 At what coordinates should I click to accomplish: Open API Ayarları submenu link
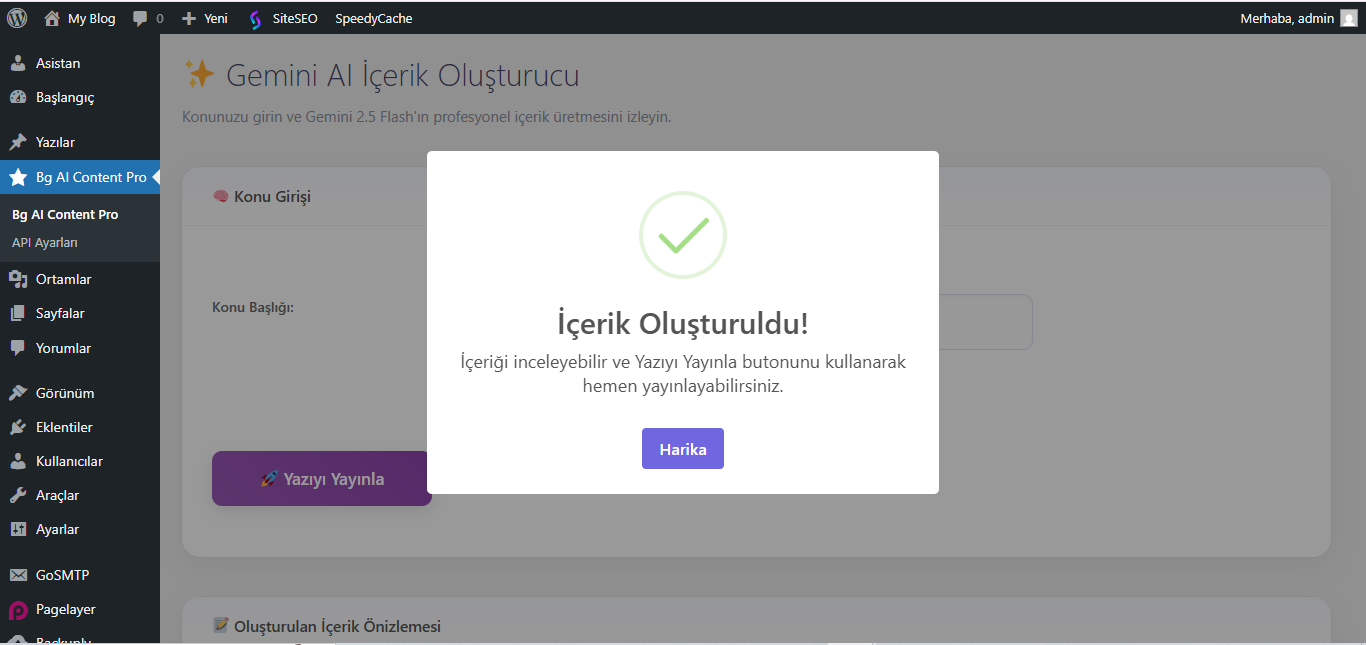click(45, 242)
